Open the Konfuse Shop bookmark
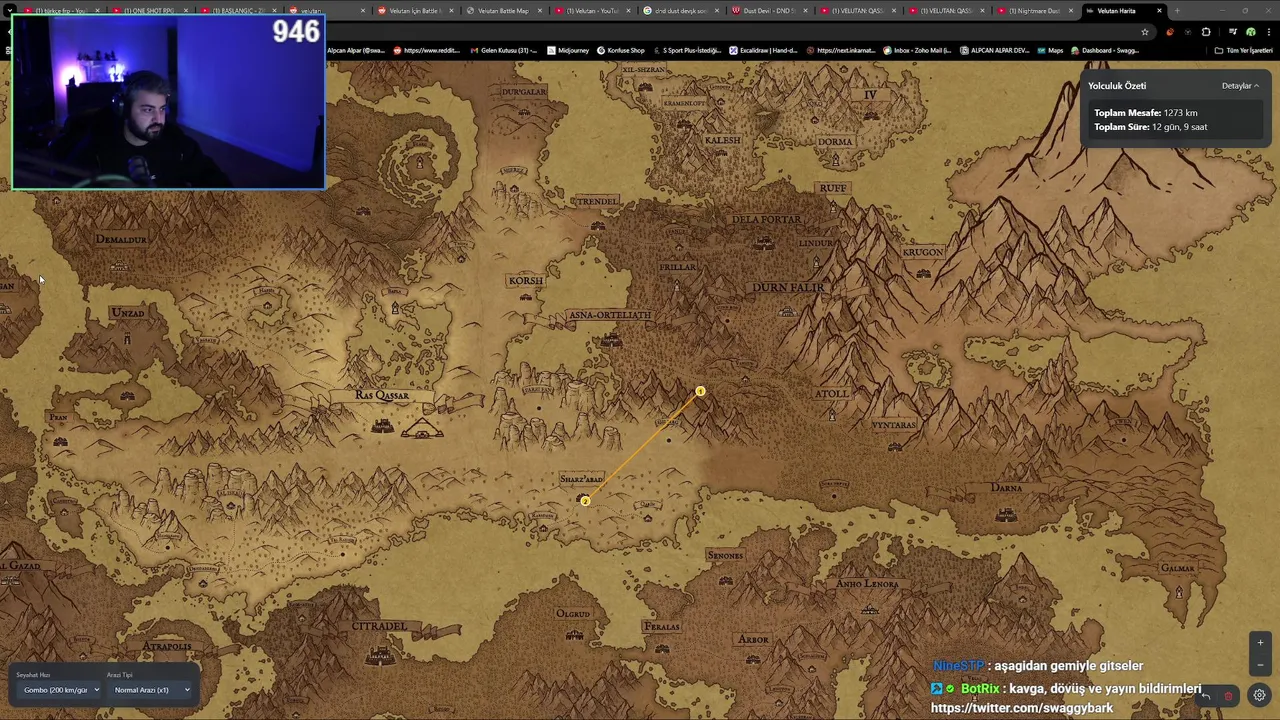 pyautogui.click(x=620, y=50)
